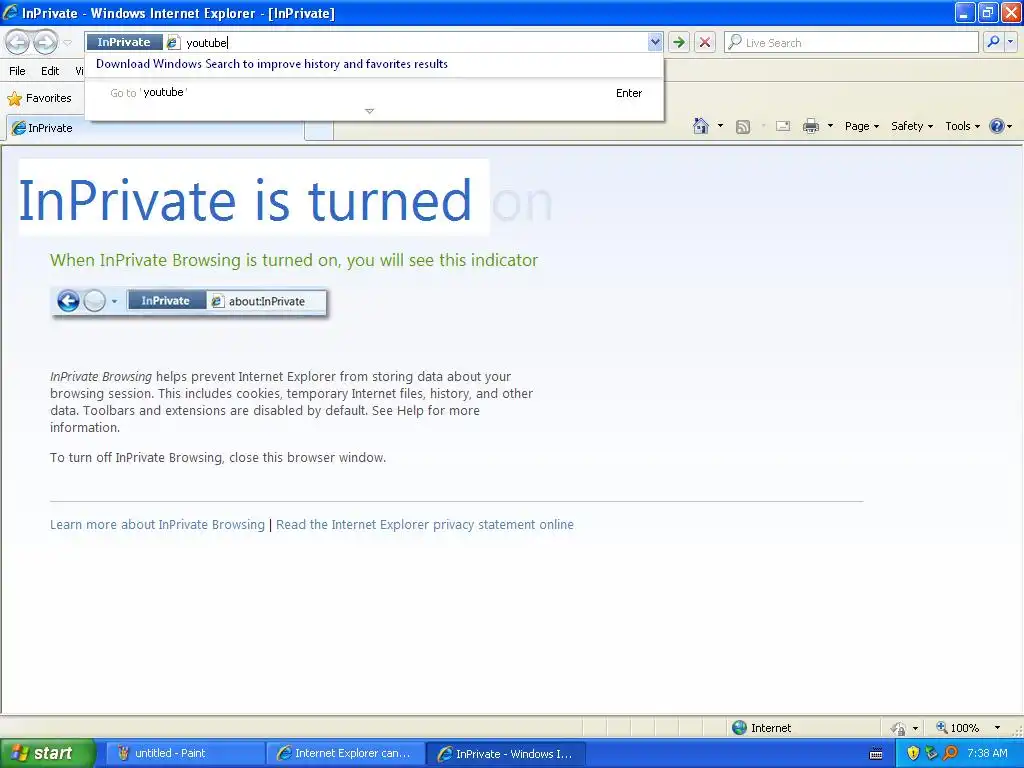The image size is (1024, 768).
Task: Click the page icon beside youtube in address bar
Action: point(172,43)
